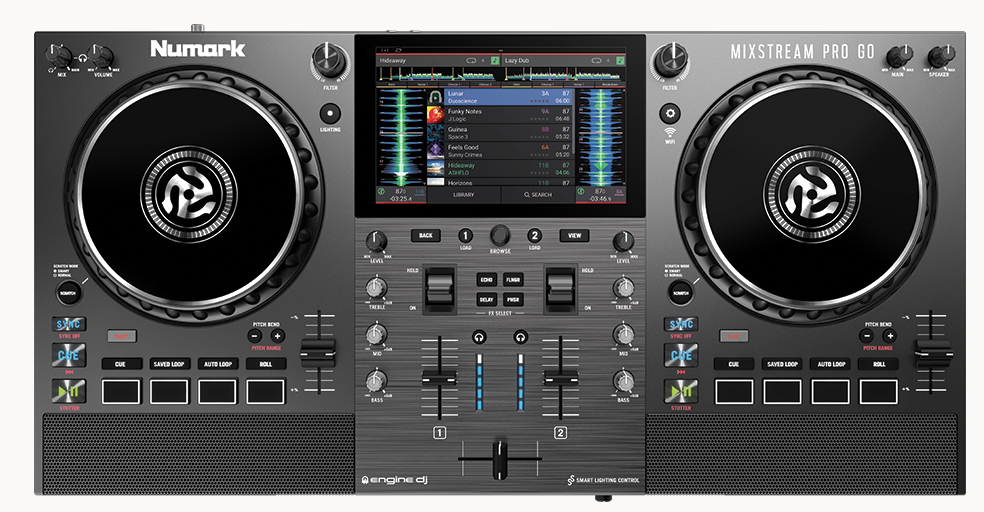Hit the play/pause button on deck 1
This screenshot has width=984, height=512.
(68, 392)
